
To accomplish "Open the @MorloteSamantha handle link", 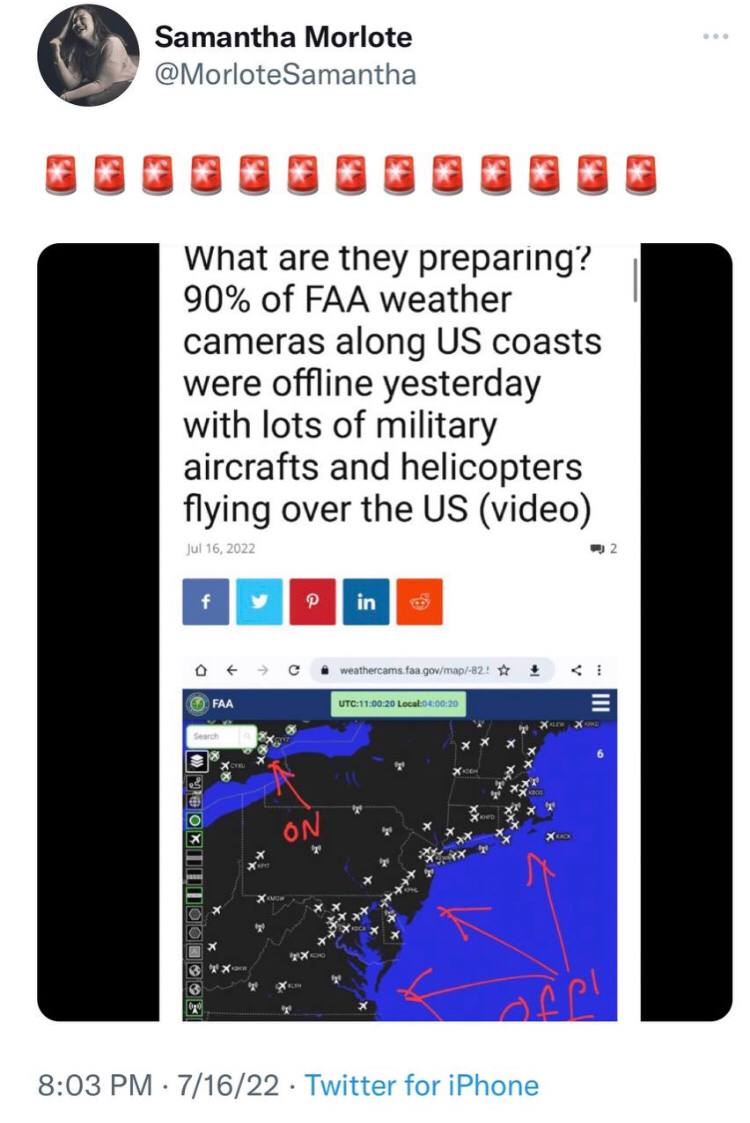I will coord(285,74).
